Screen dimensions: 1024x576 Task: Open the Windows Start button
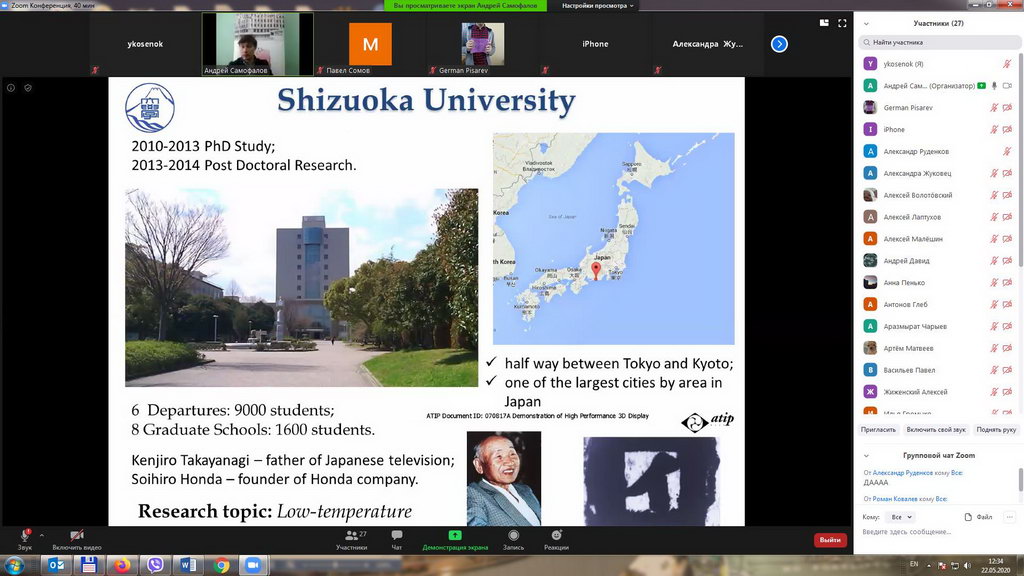14,565
